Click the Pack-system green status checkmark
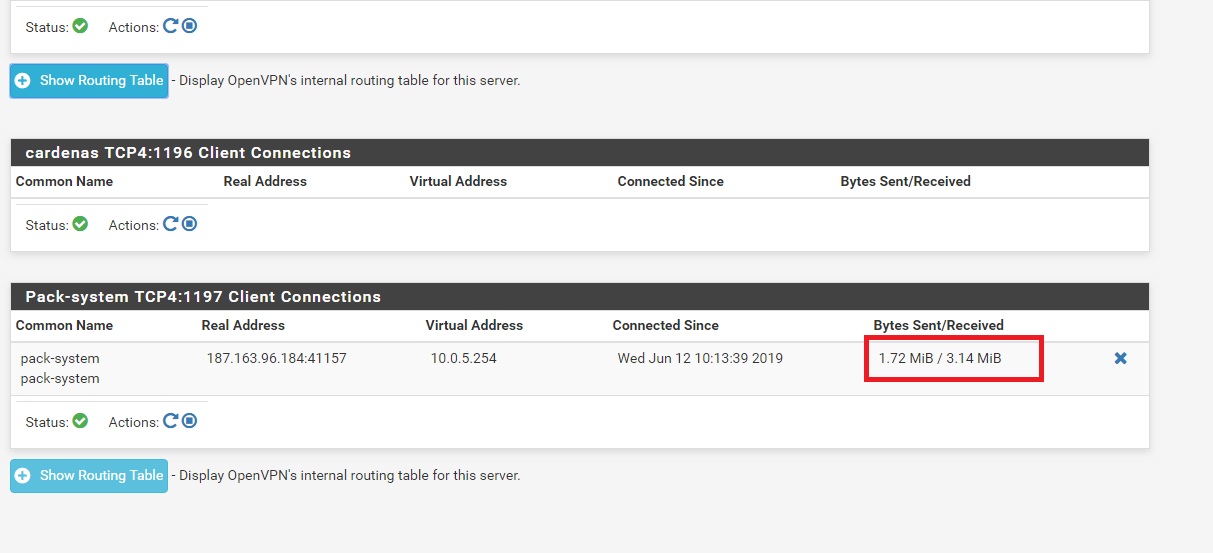The image size is (1213, 553). tap(80, 421)
